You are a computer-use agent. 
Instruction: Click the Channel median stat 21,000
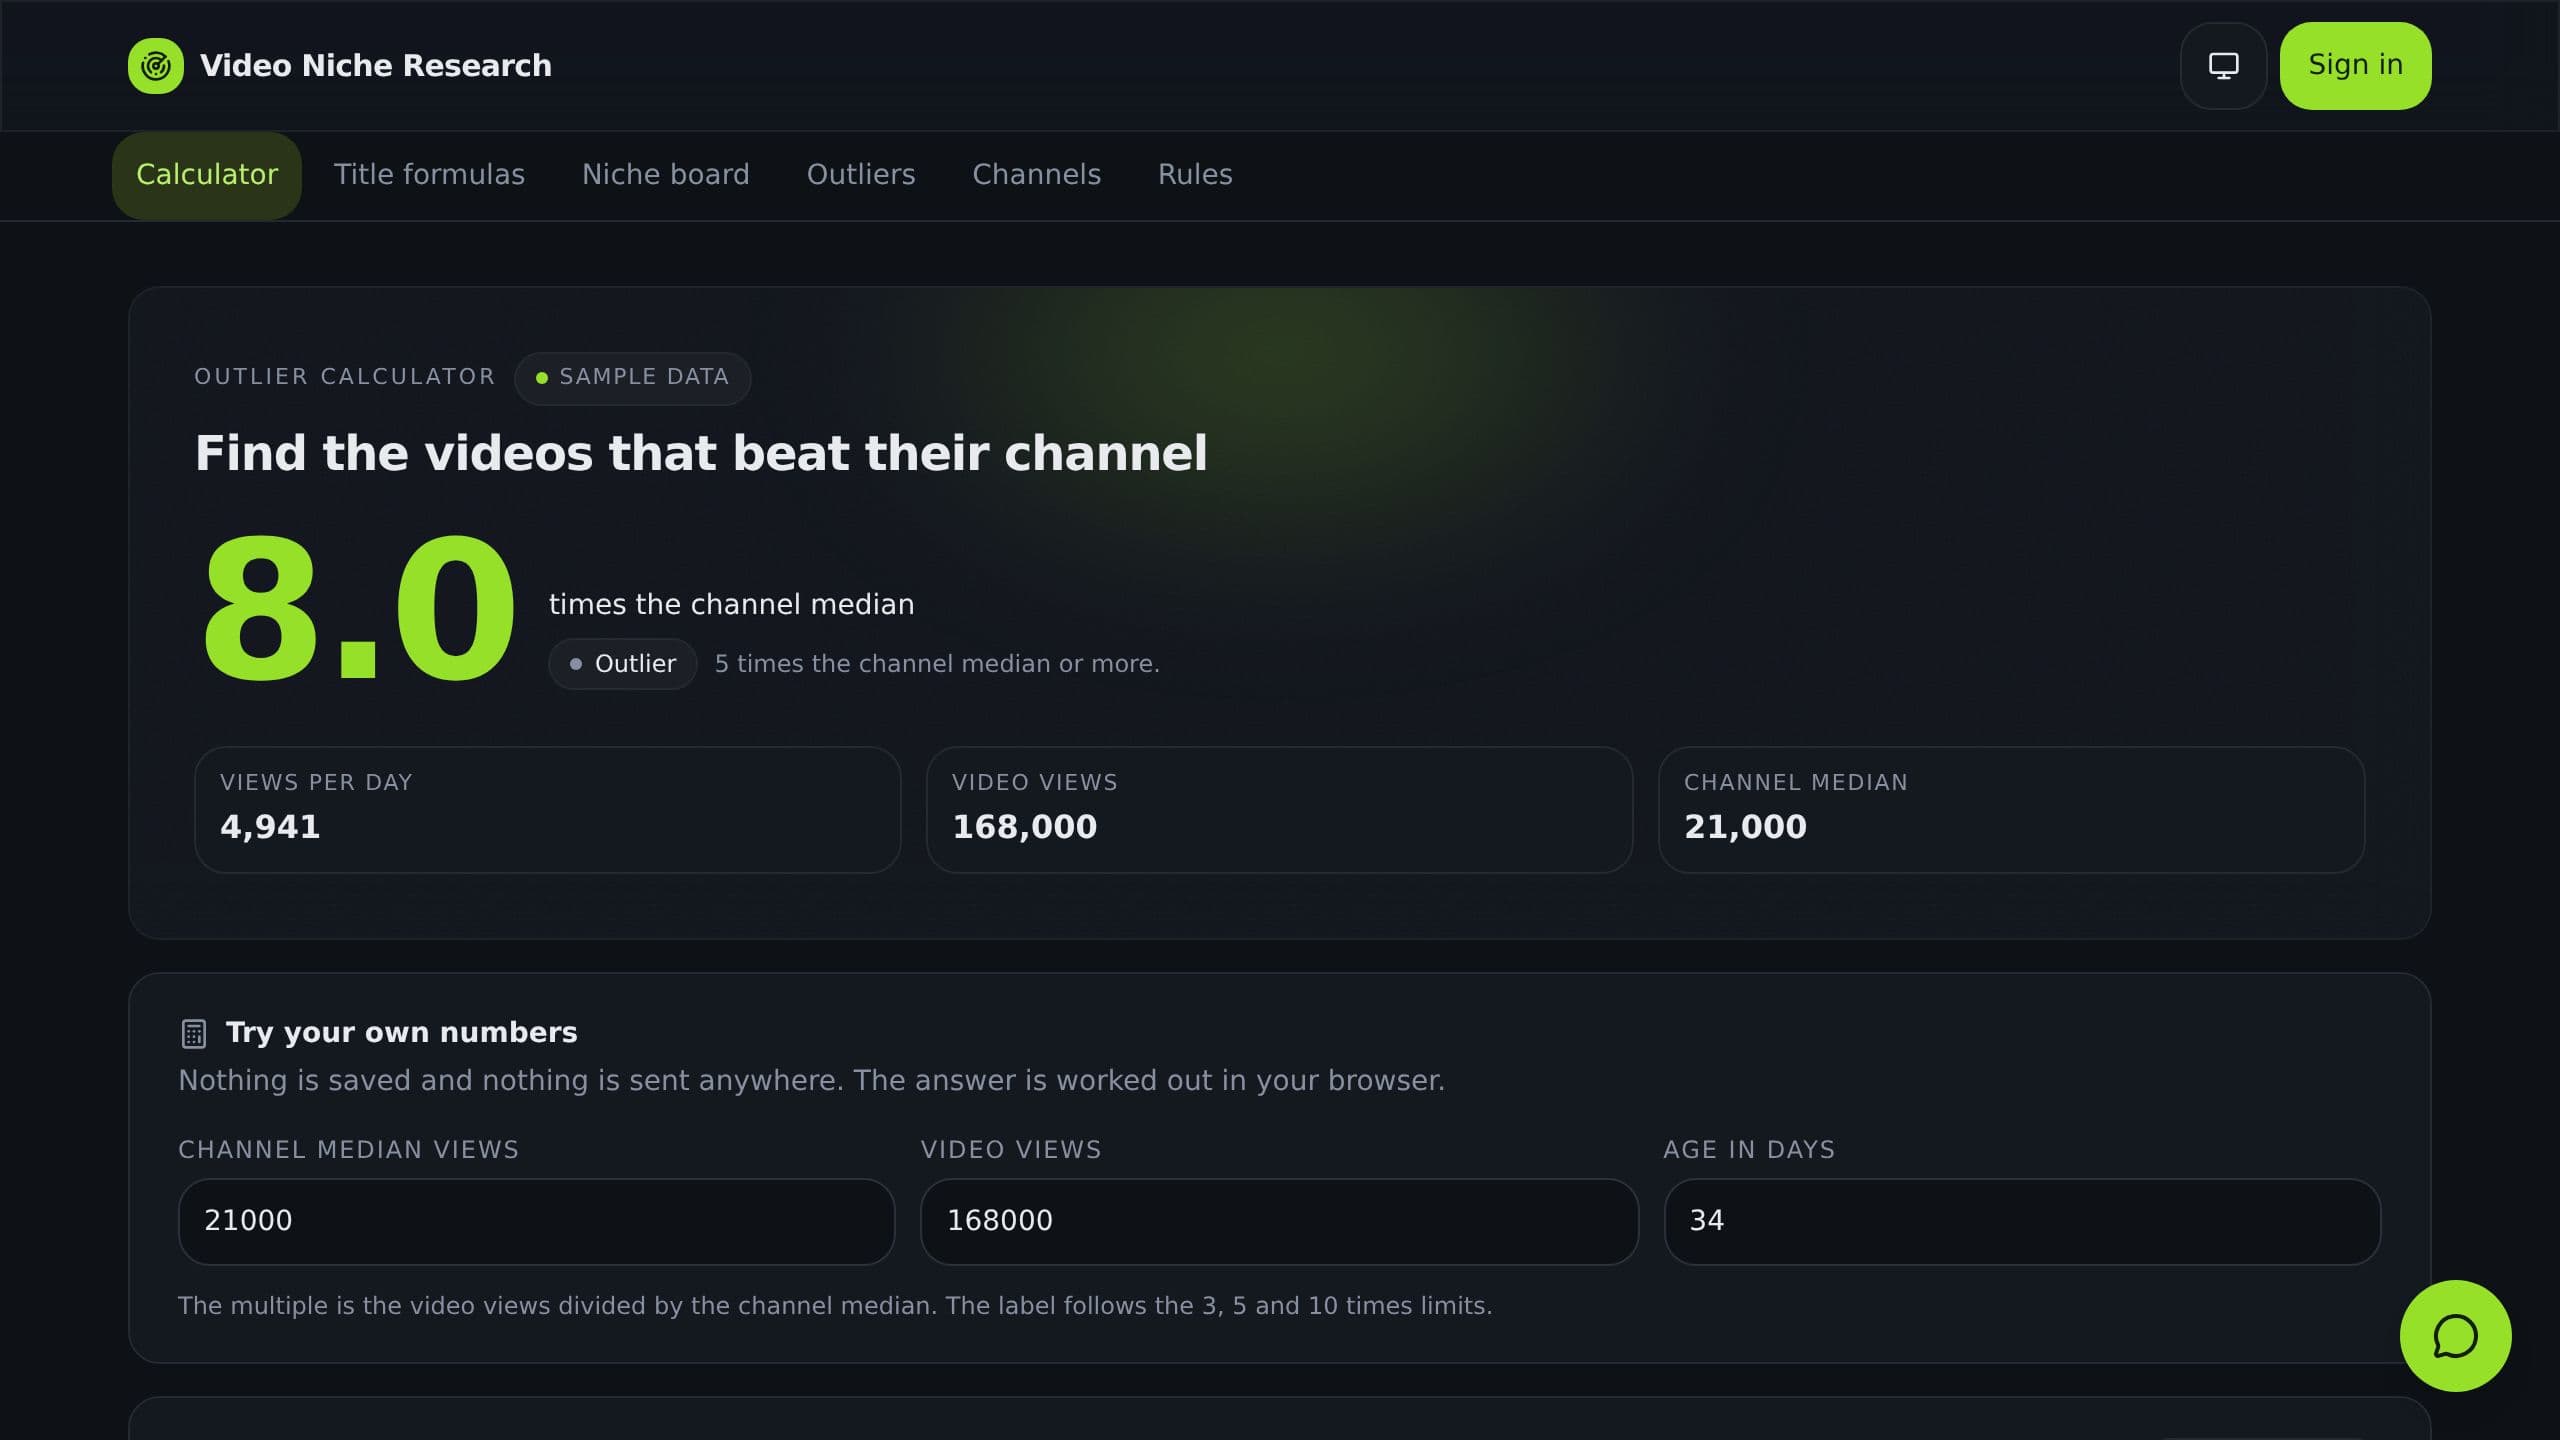[1745, 827]
